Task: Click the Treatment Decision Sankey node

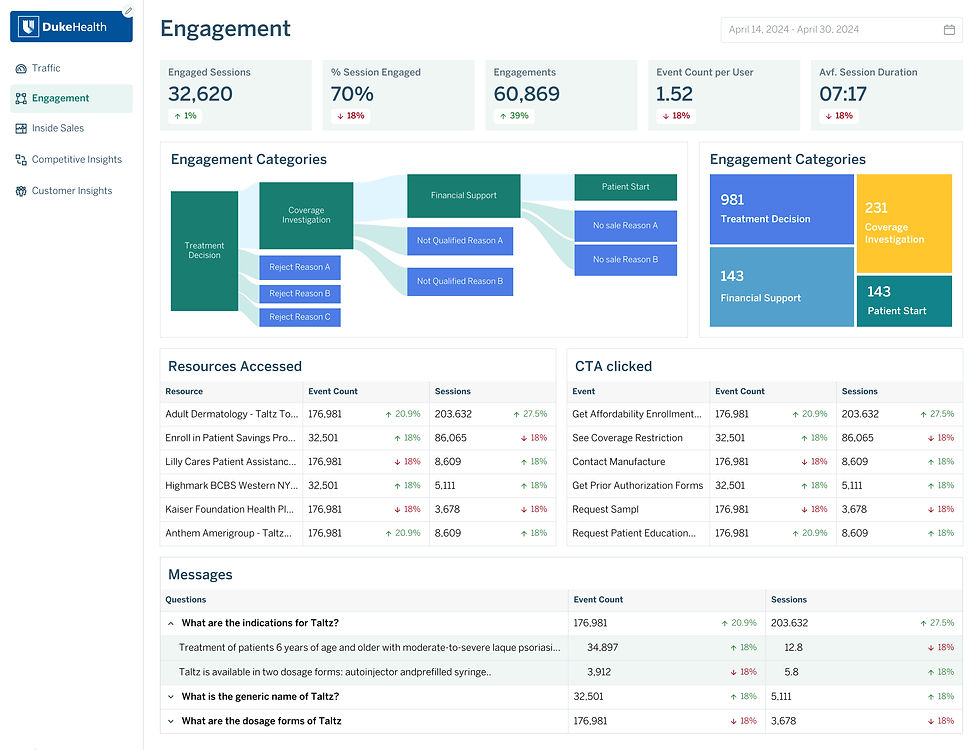Action: tap(204, 250)
